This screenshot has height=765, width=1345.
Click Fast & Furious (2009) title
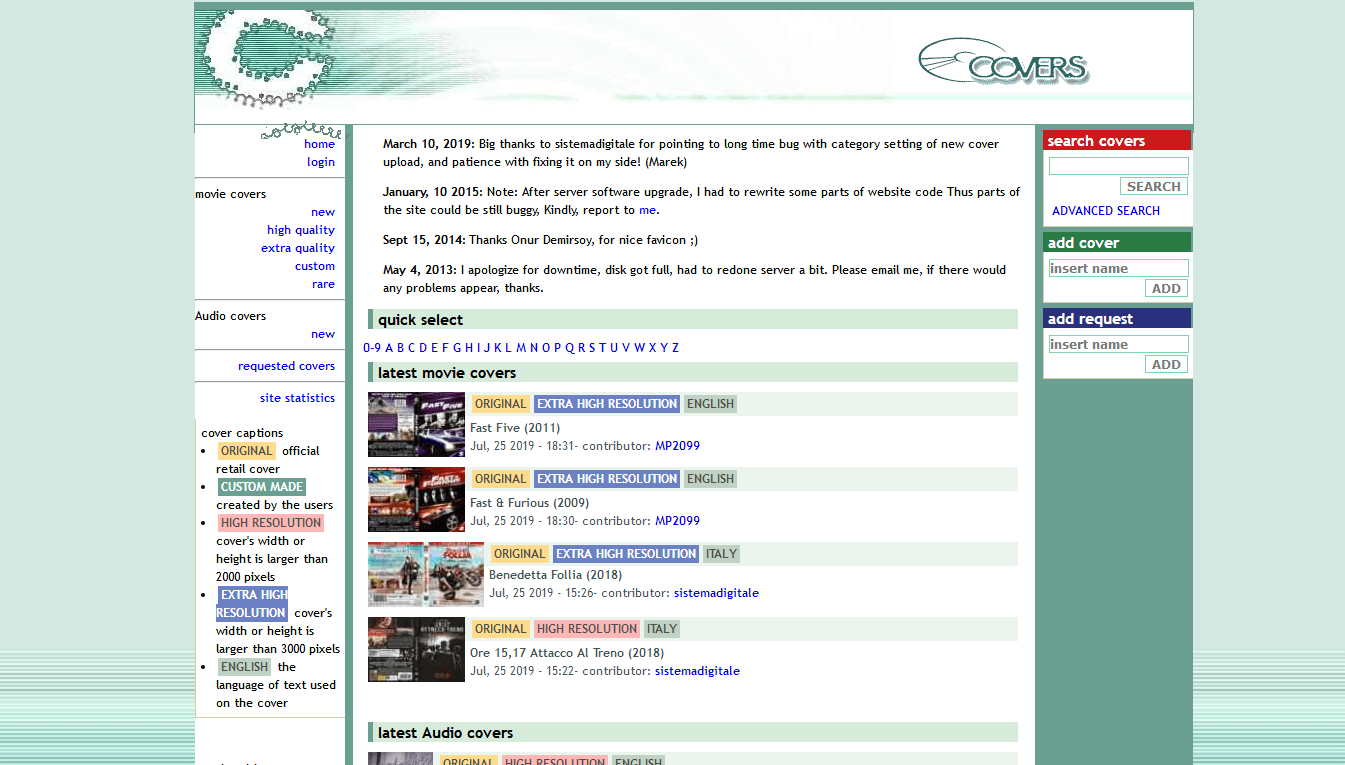530,503
